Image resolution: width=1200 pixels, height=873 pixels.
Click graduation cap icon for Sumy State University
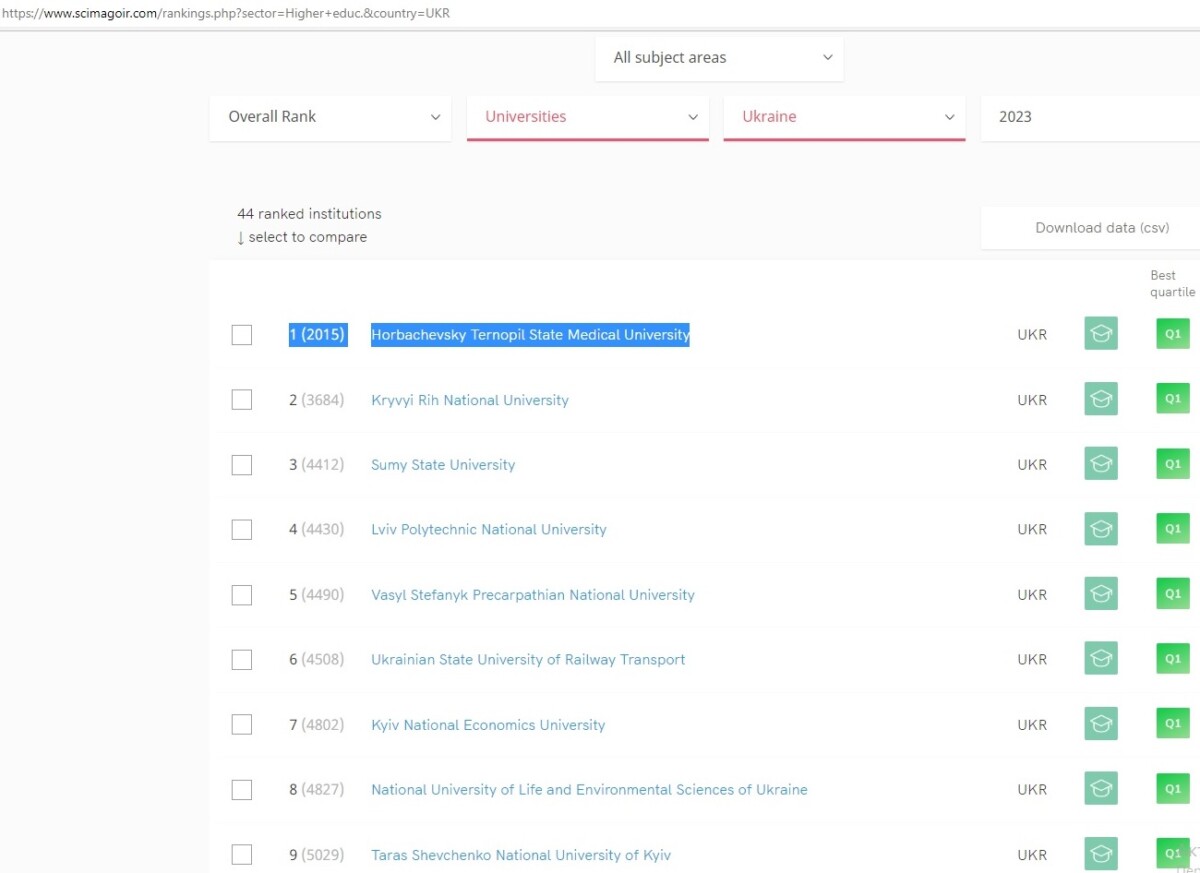(1101, 464)
